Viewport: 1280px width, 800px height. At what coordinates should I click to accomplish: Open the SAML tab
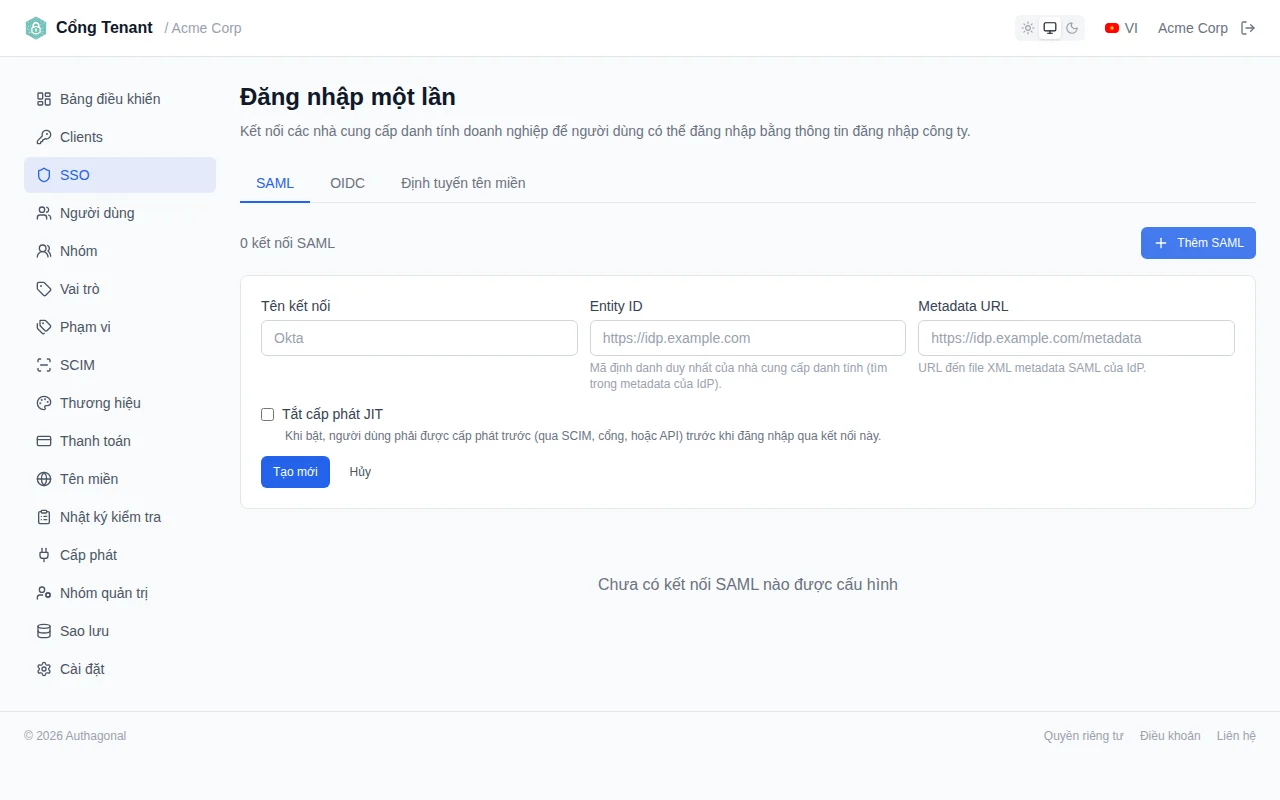click(275, 183)
